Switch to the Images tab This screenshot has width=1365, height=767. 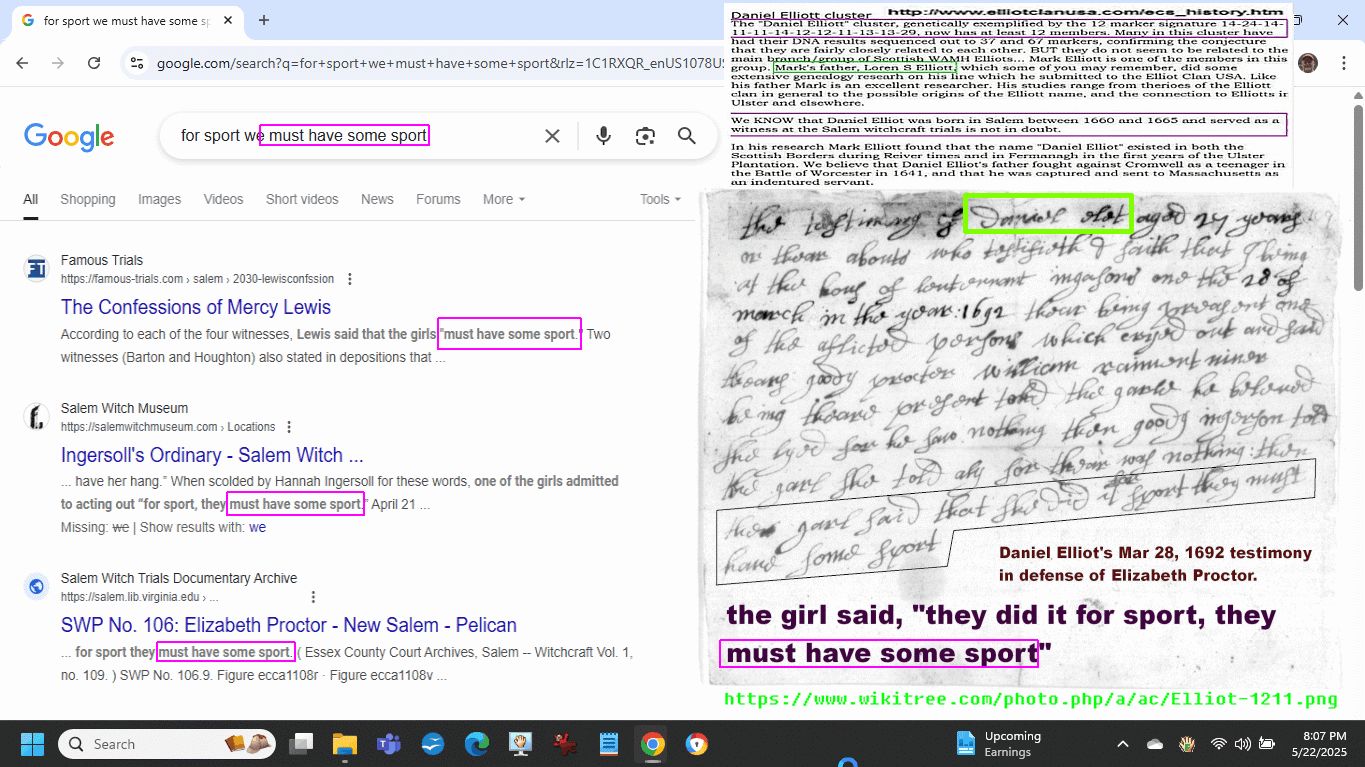tap(159, 199)
